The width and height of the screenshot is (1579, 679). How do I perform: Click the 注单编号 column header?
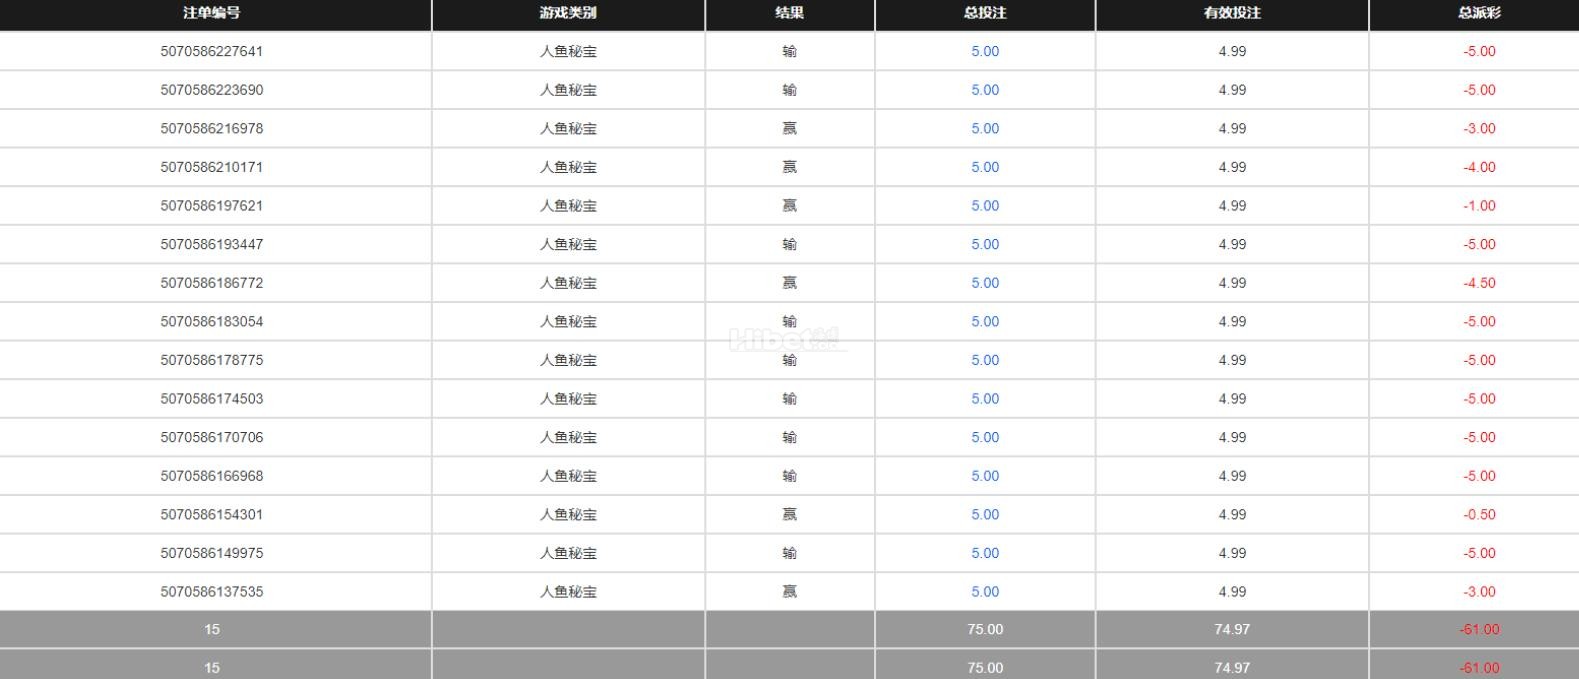pos(211,13)
